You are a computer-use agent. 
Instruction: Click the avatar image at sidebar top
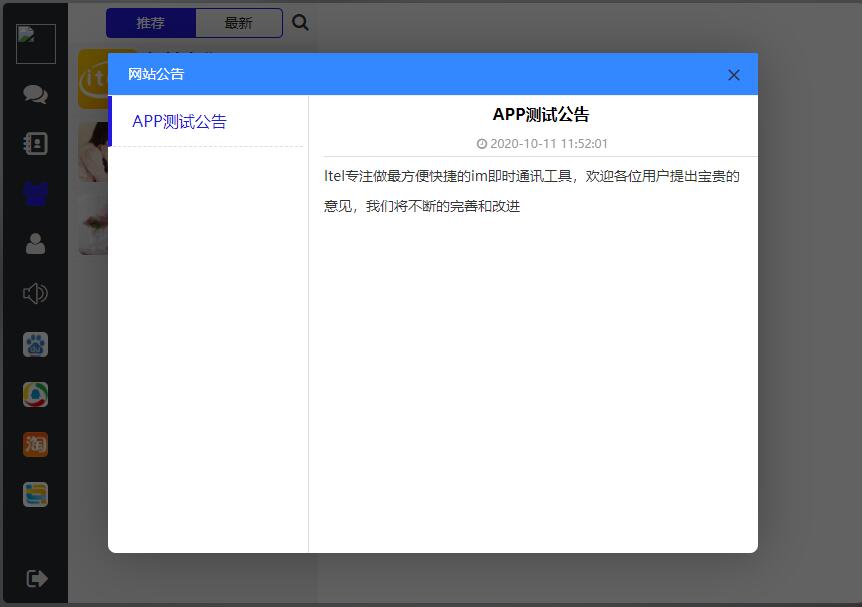pyautogui.click(x=36, y=44)
